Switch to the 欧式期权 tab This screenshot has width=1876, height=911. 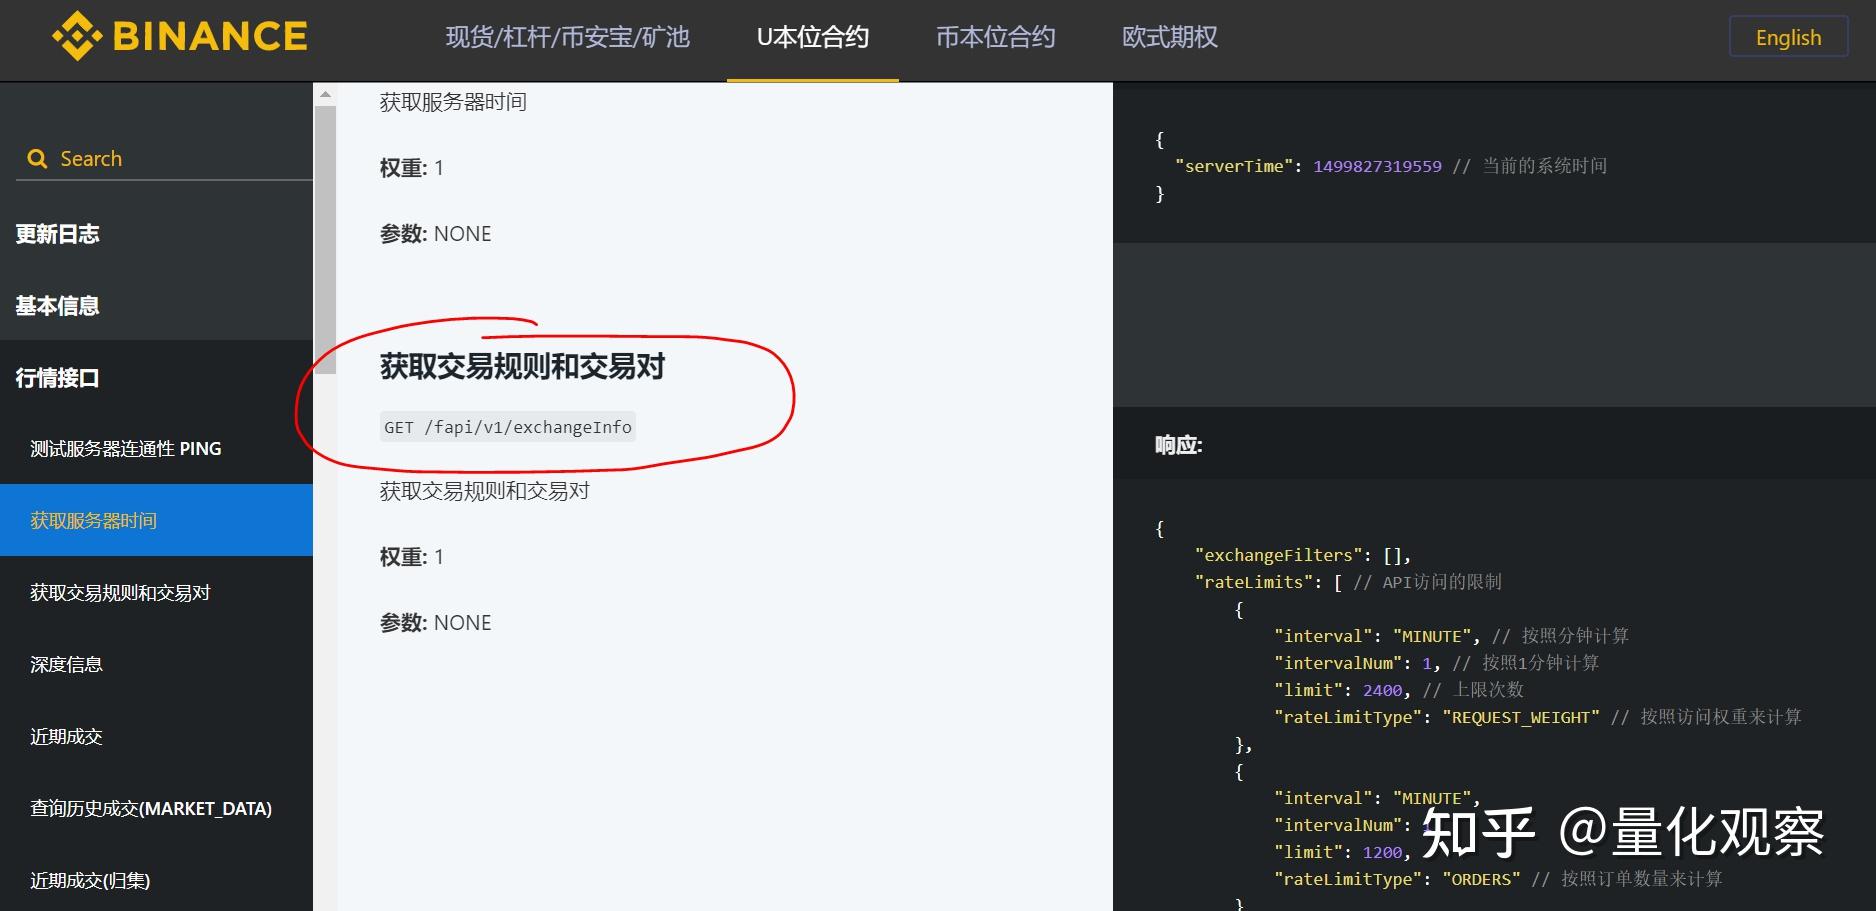1166,38
